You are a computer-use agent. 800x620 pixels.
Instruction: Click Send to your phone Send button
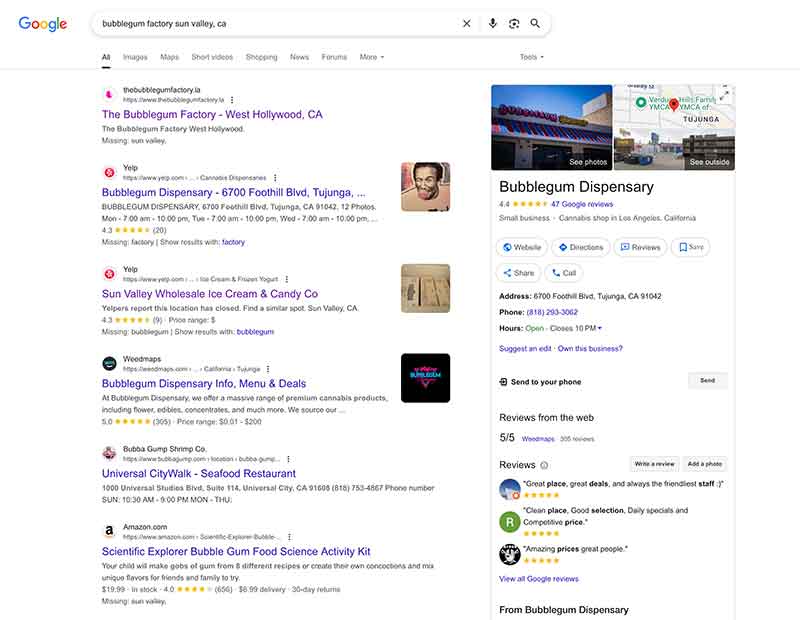(708, 381)
